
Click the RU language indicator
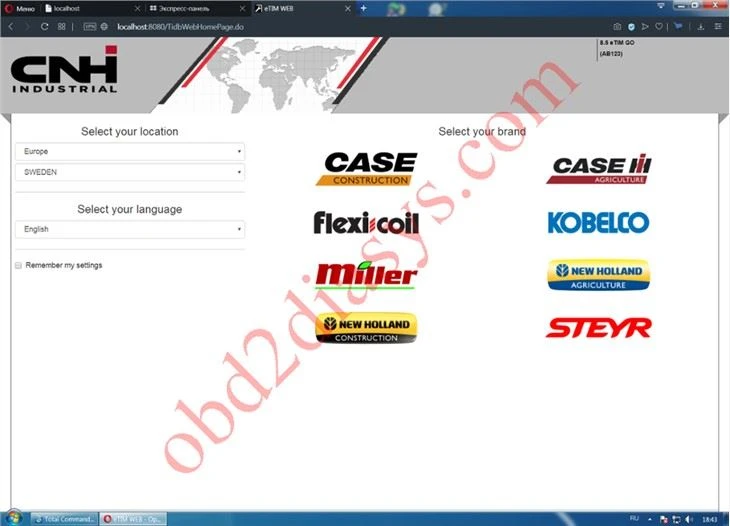pyautogui.click(x=634, y=519)
